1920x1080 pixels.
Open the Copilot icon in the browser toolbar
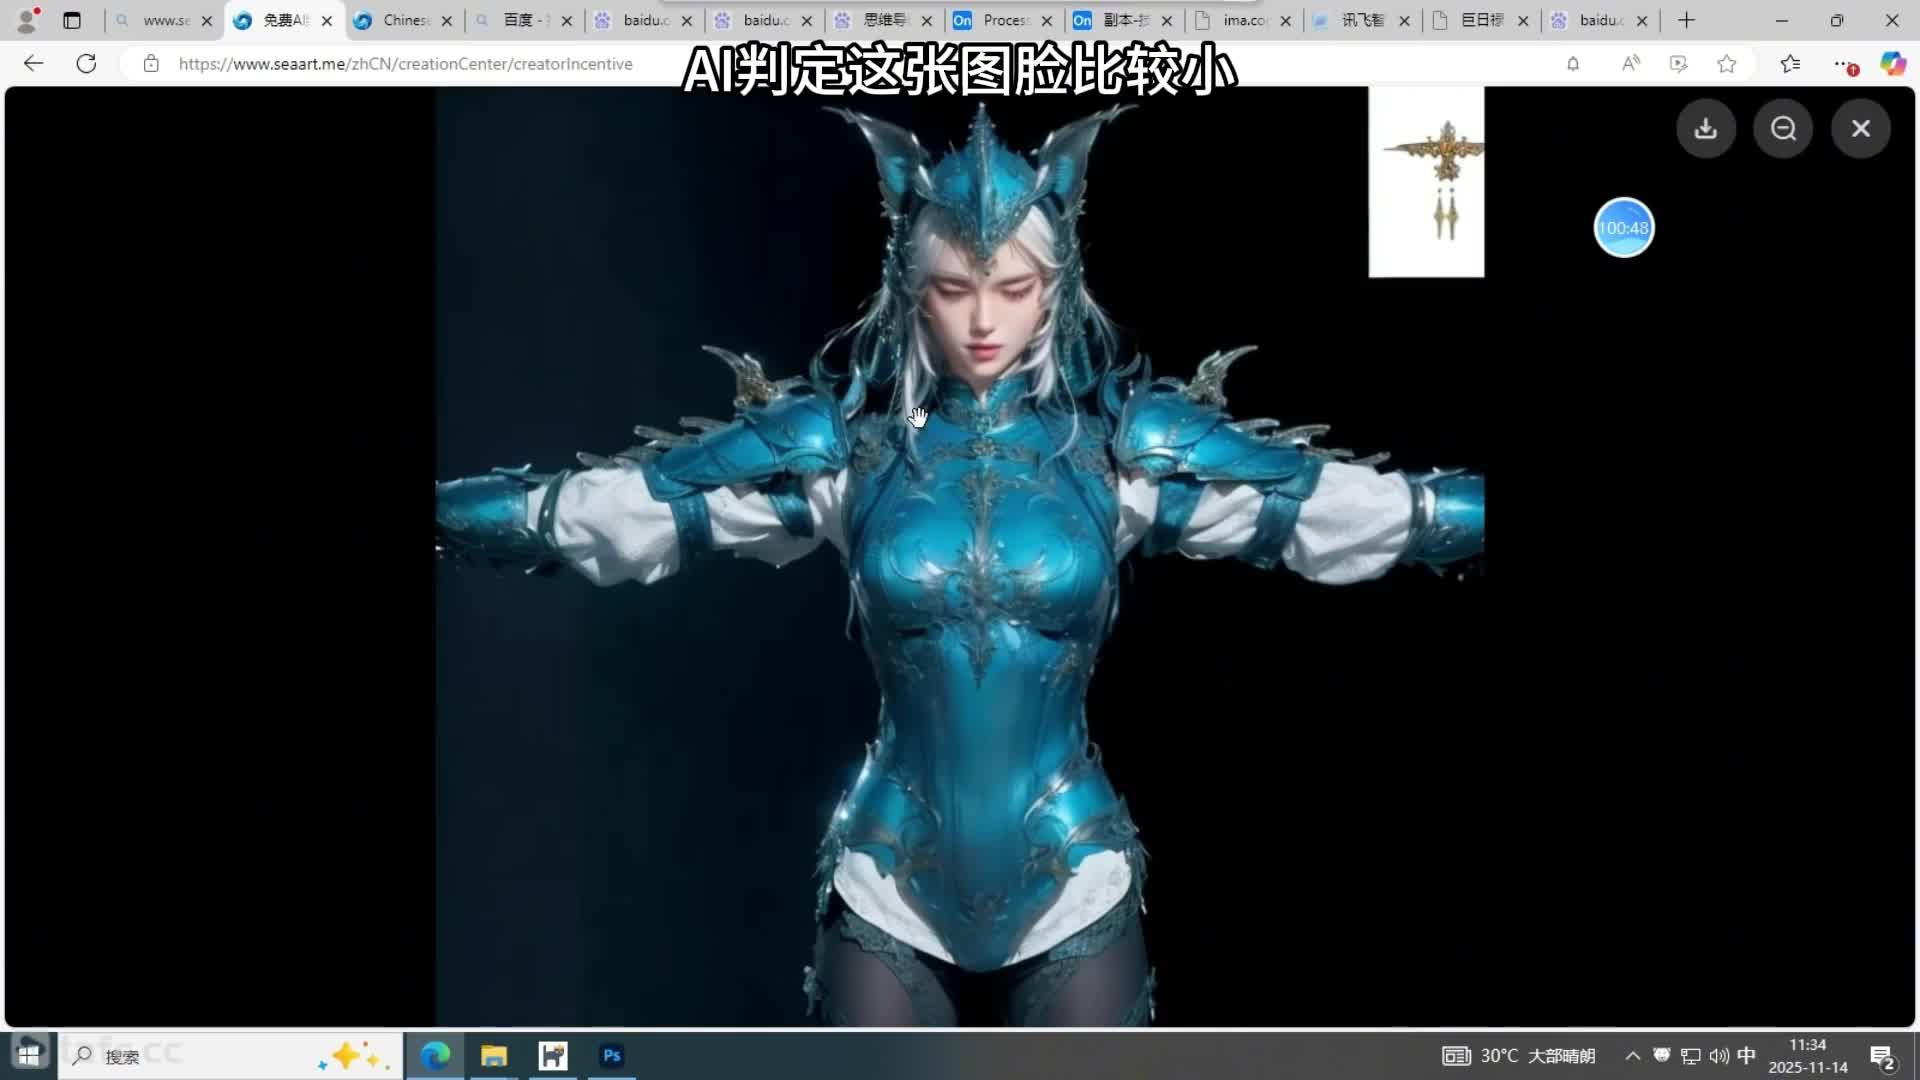pyautogui.click(x=1892, y=64)
